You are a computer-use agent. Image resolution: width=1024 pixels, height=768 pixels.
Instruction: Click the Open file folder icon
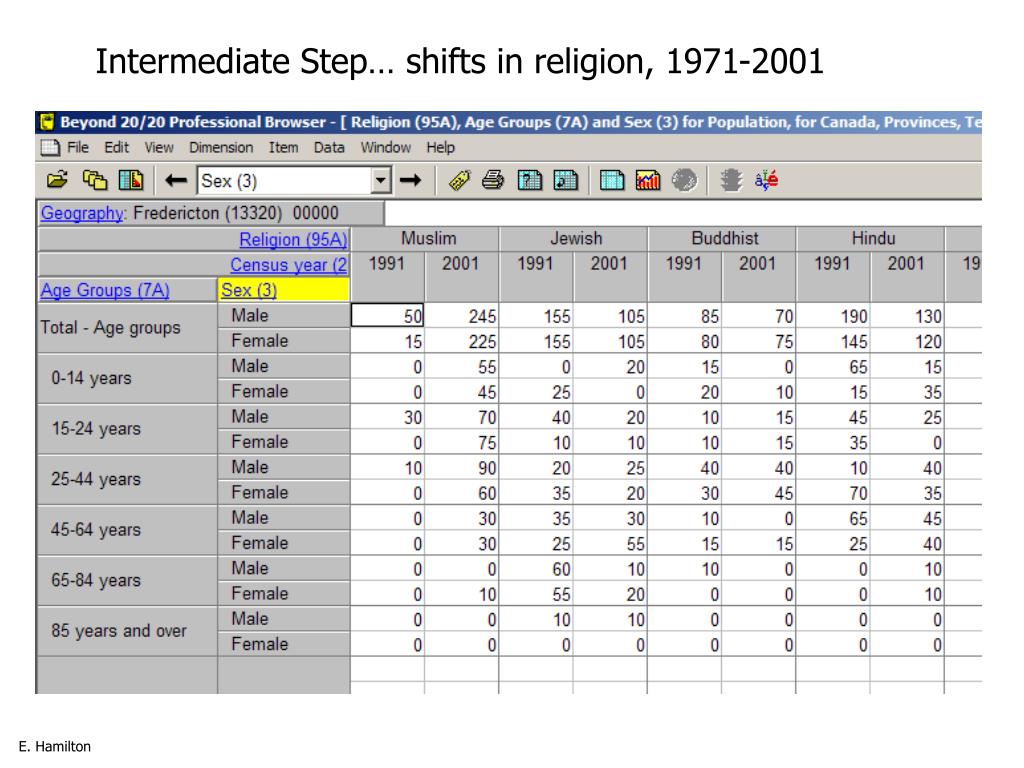(57, 180)
